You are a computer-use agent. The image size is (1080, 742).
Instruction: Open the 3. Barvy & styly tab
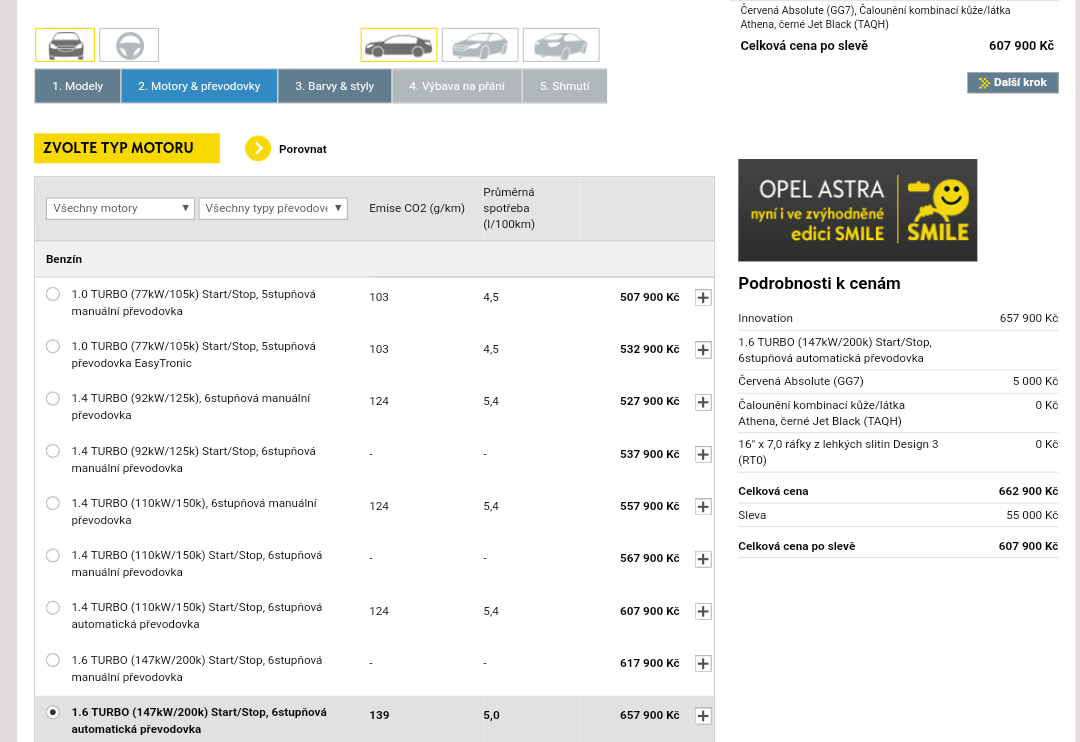[334, 86]
